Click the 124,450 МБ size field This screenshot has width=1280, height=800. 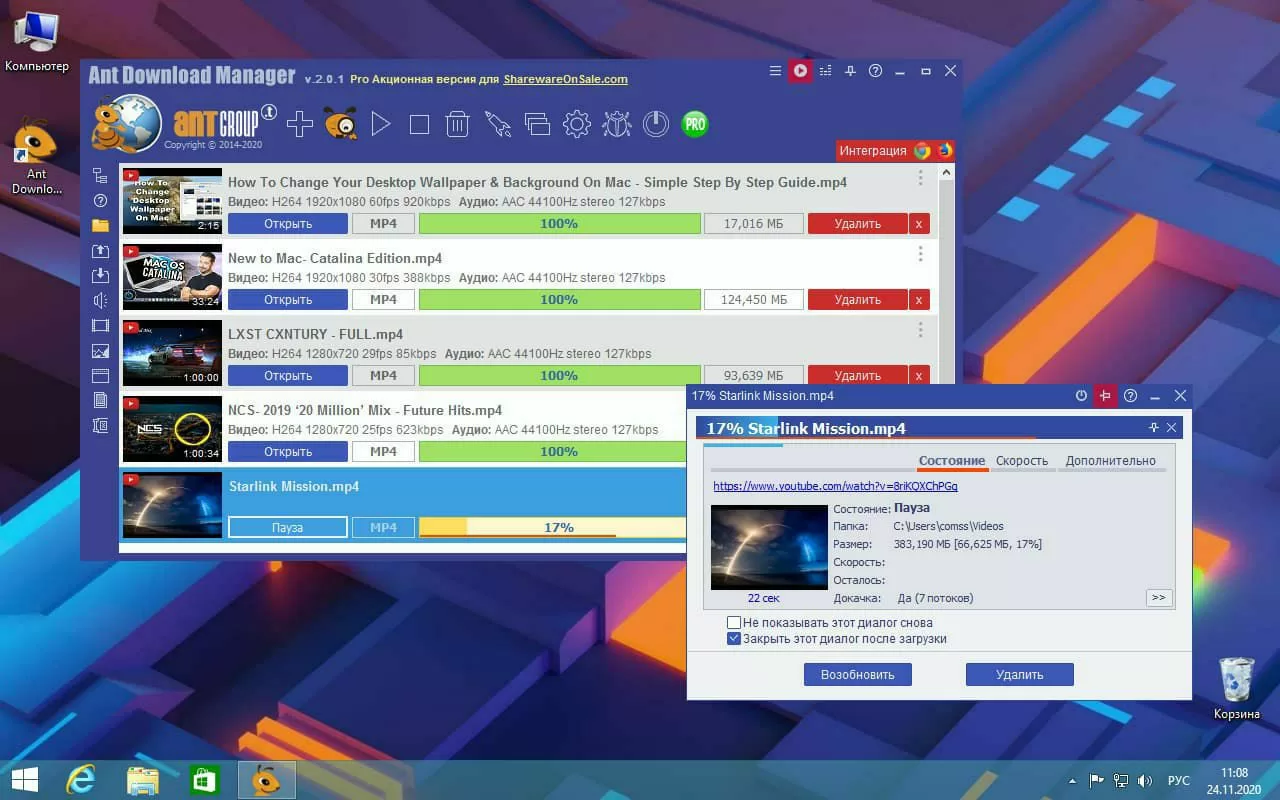click(x=753, y=299)
